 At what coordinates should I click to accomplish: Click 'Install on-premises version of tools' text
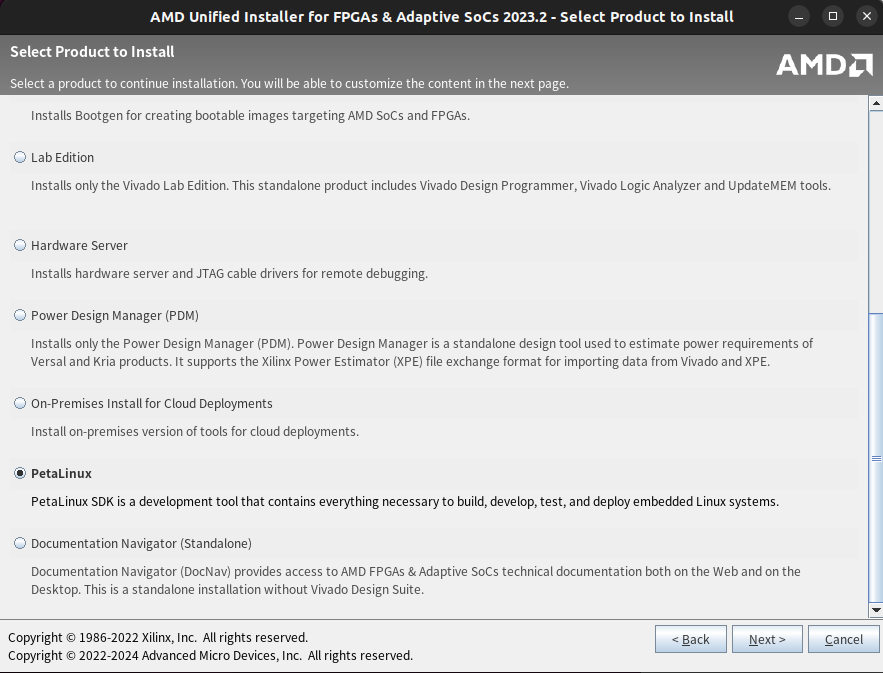pyautogui.click(x=195, y=431)
